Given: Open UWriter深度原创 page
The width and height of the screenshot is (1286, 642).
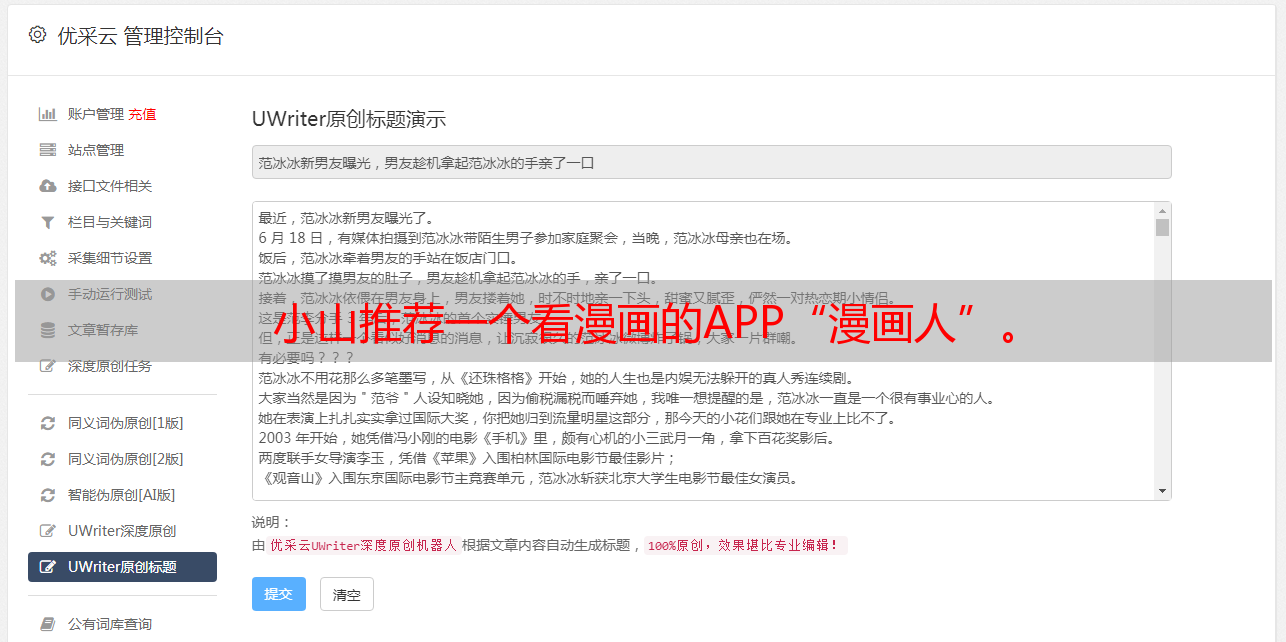Looking at the screenshot, I should pos(122,531).
